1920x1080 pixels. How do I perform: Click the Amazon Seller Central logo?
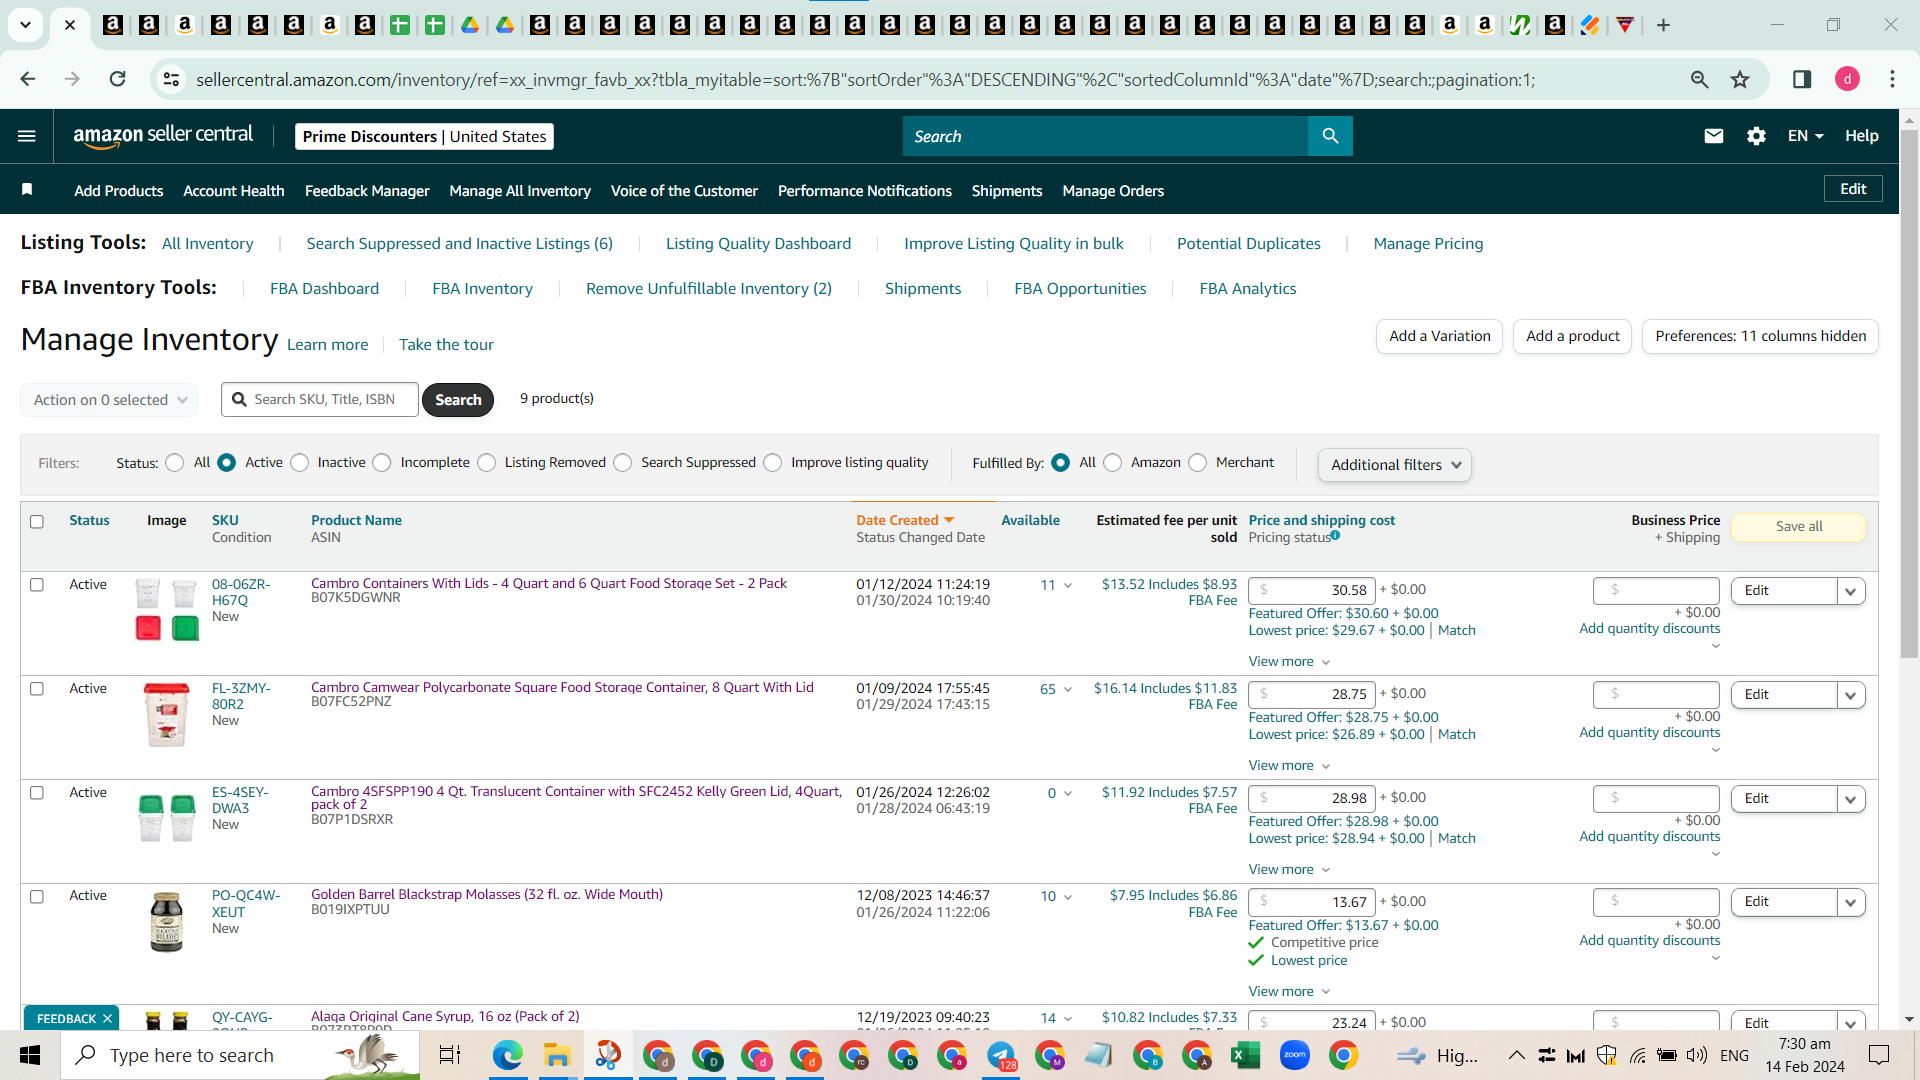tap(163, 136)
